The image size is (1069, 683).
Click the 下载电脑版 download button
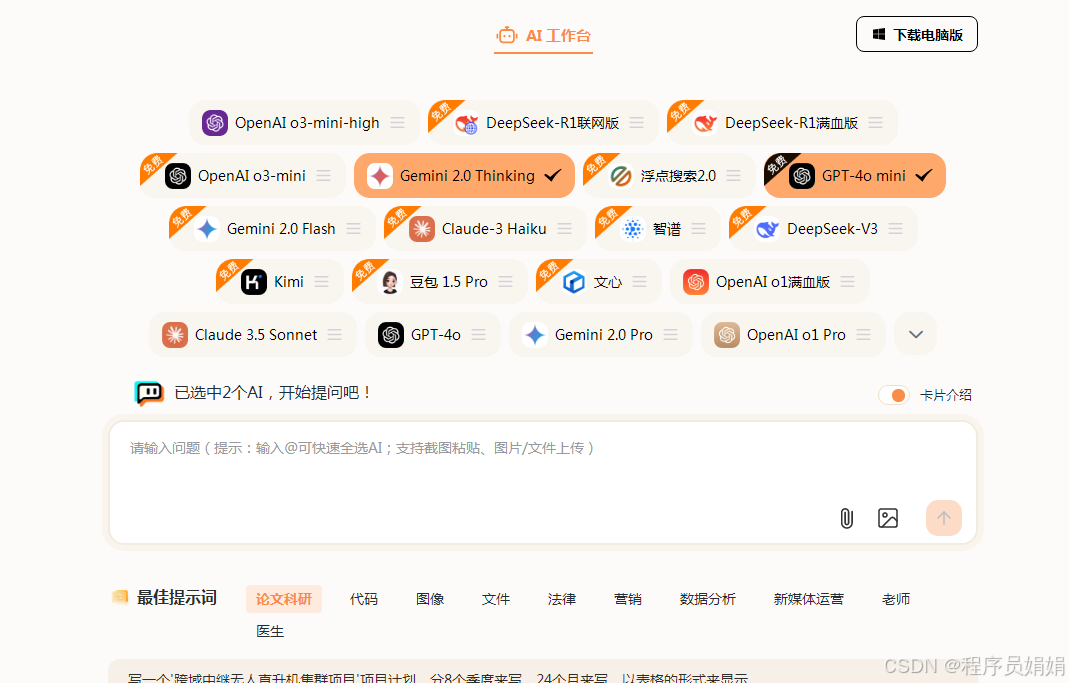(x=917, y=34)
